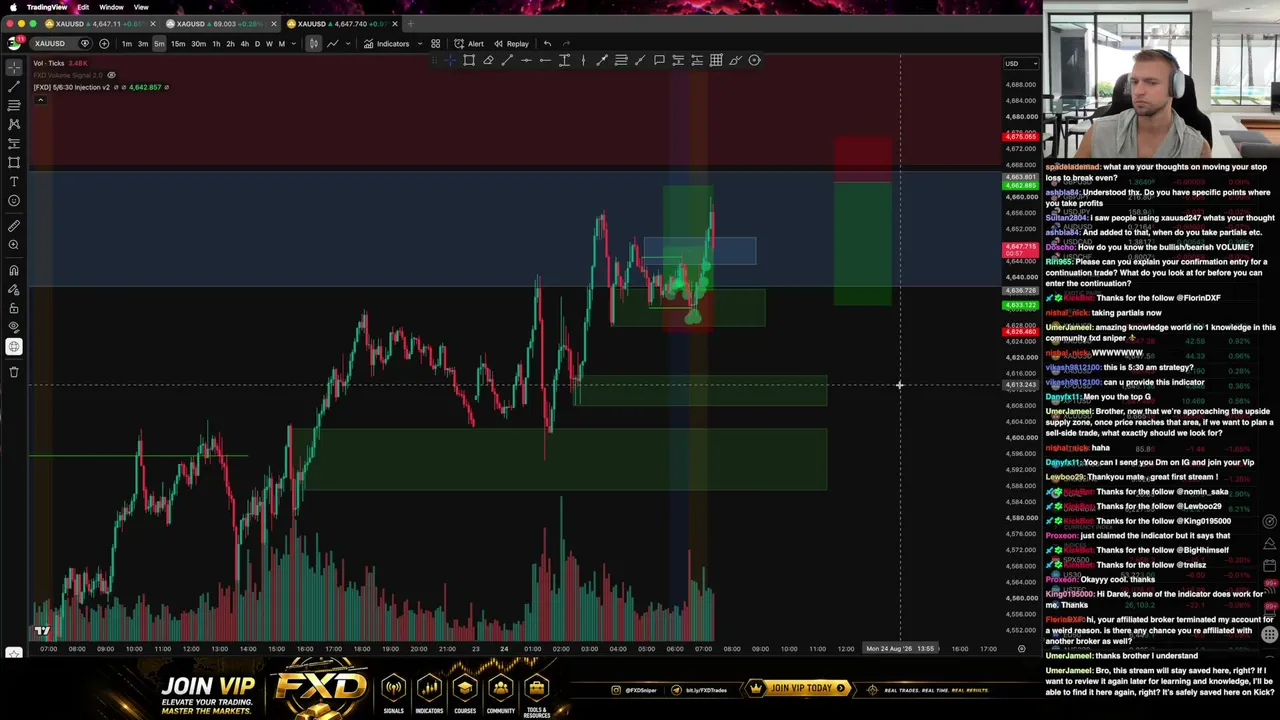Open the forecasting and position tools in left sidebar
The height and width of the screenshot is (720, 1280).
point(14,143)
